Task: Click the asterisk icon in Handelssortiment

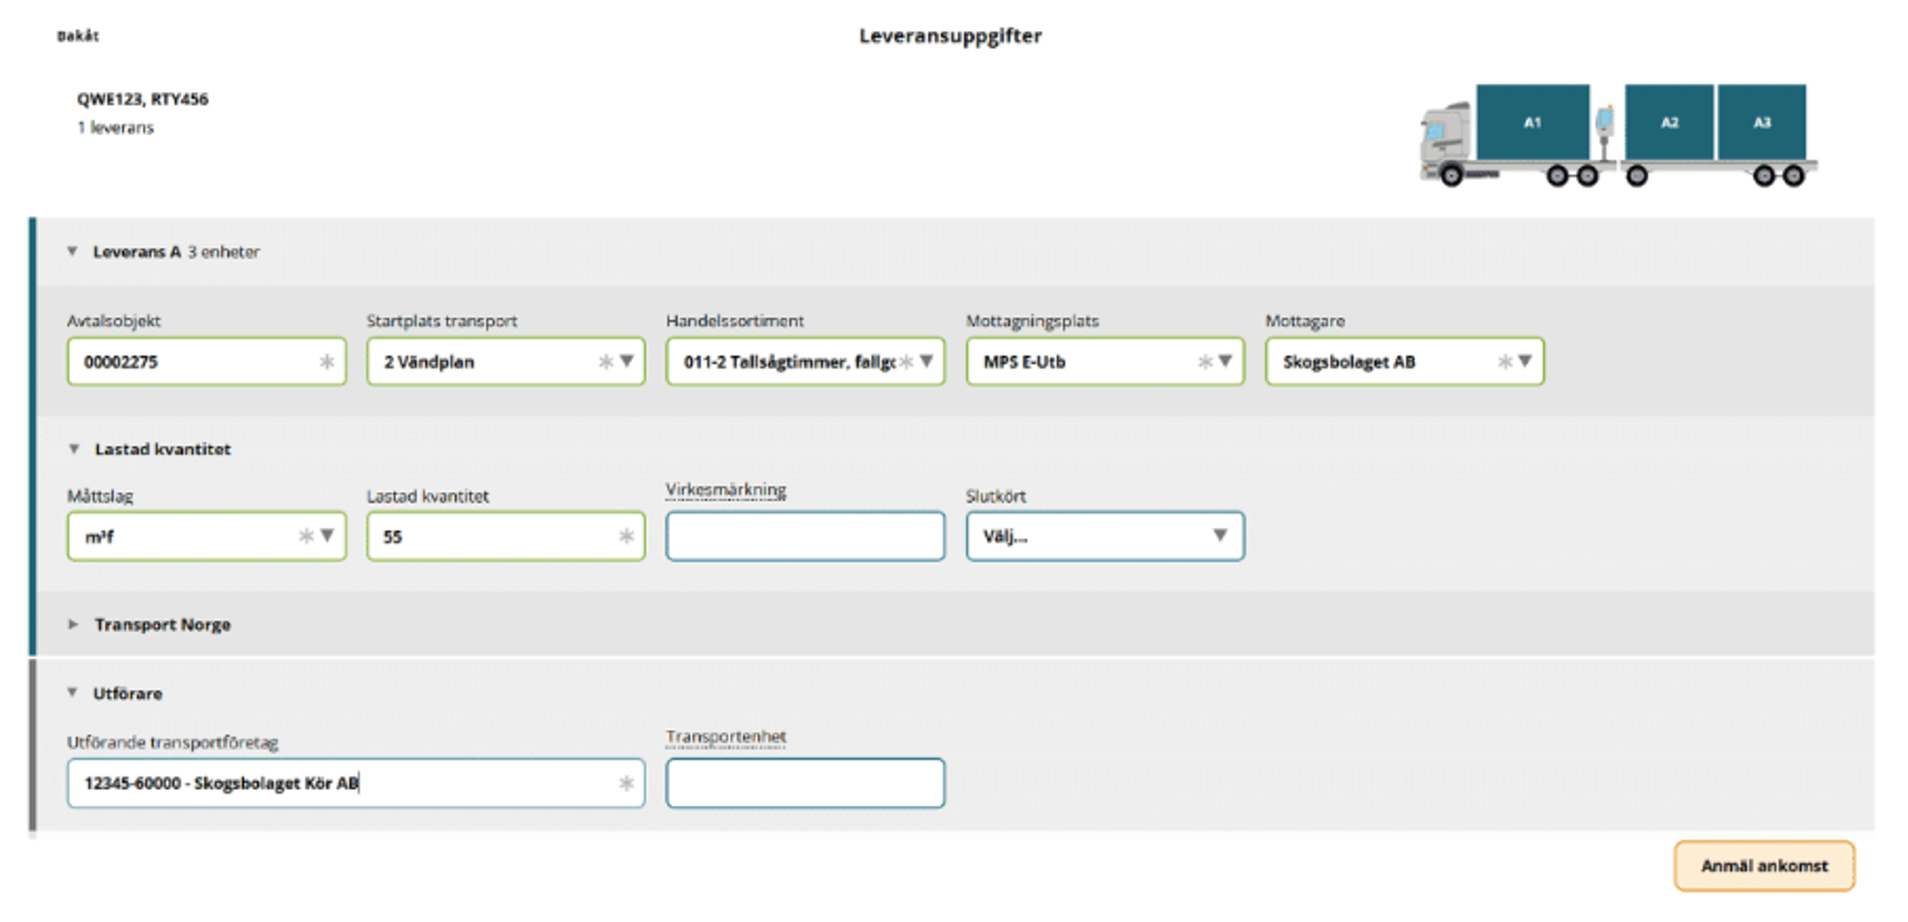Action: pyautogui.click(x=906, y=362)
